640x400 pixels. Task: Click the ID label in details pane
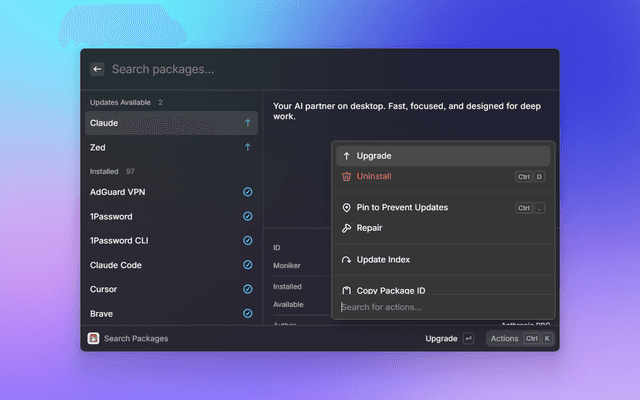point(276,248)
